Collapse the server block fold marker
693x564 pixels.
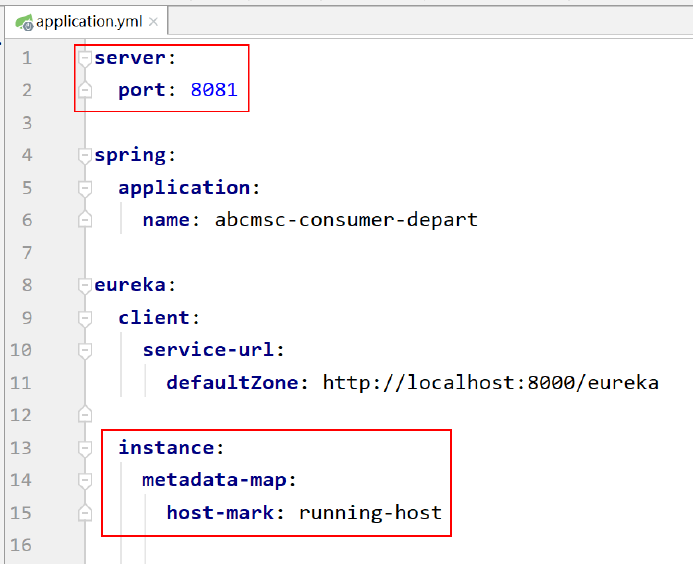click(x=85, y=58)
